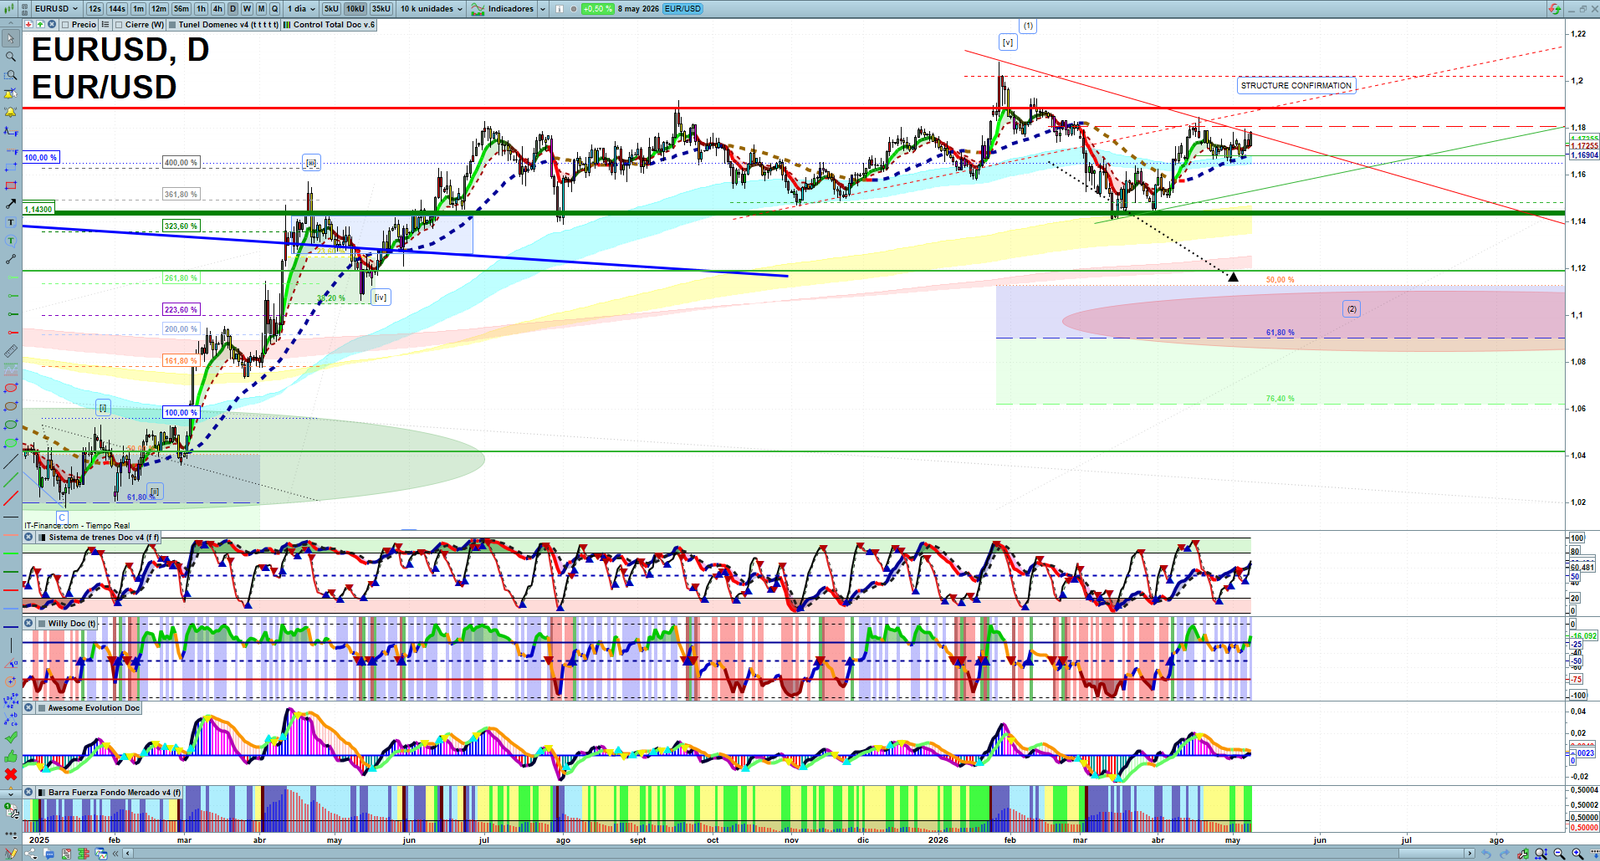Select the black arrow drawing tool
The width and height of the screenshot is (1600, 861).
pos(10,204)
